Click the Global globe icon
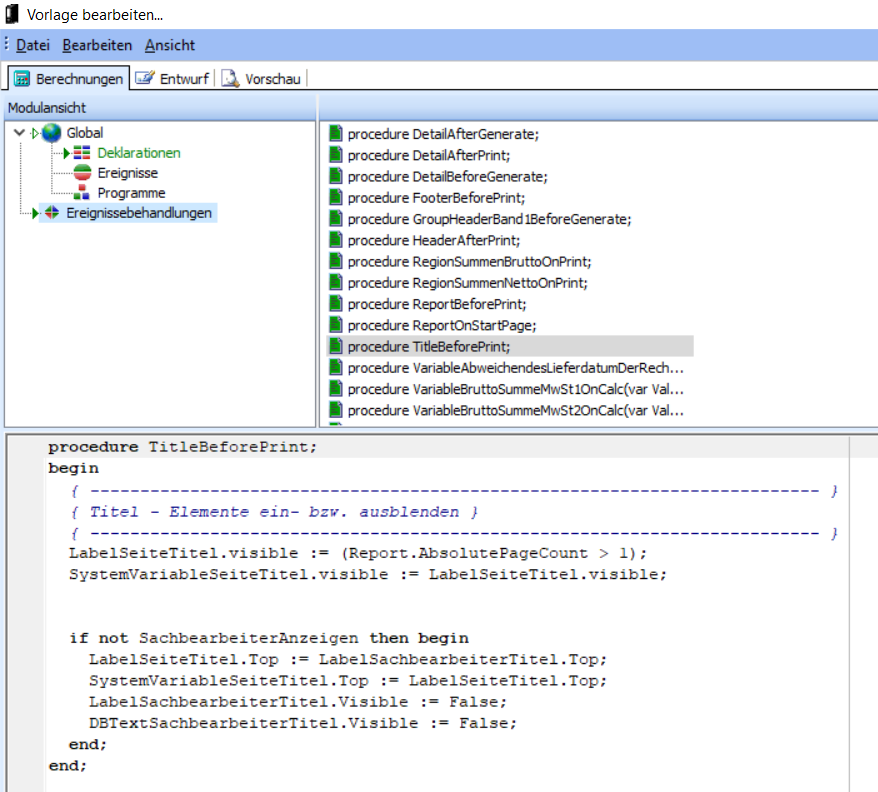Image resolution: width=878 pixels, height=792 pixels. point(52,133)
